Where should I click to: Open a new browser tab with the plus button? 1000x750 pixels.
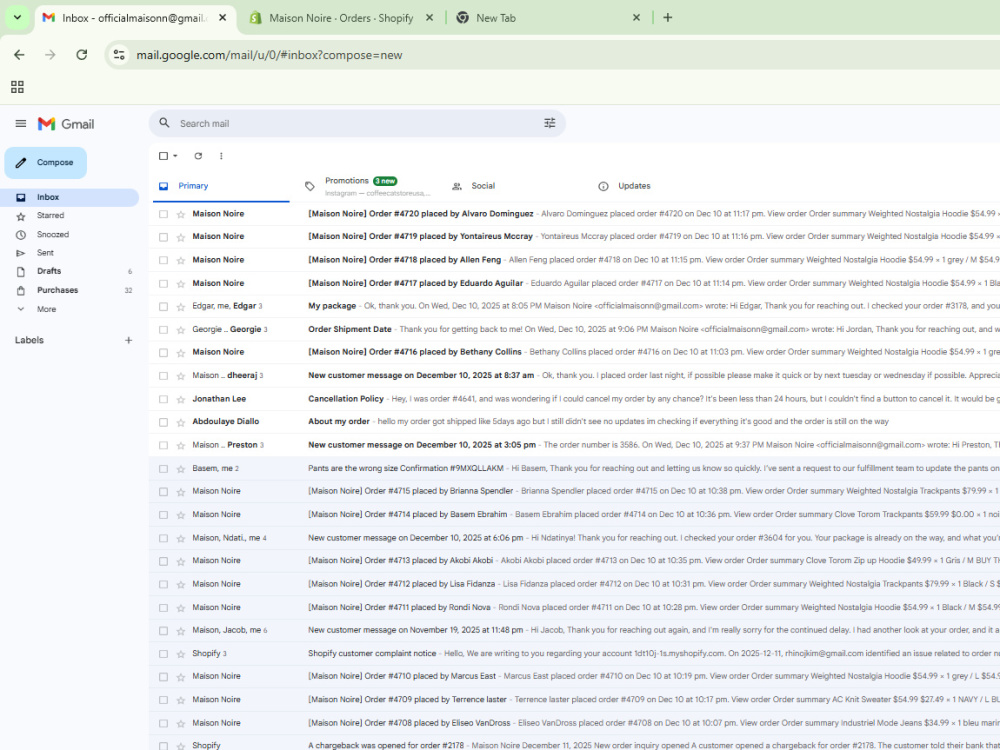(x=668, y=18)
